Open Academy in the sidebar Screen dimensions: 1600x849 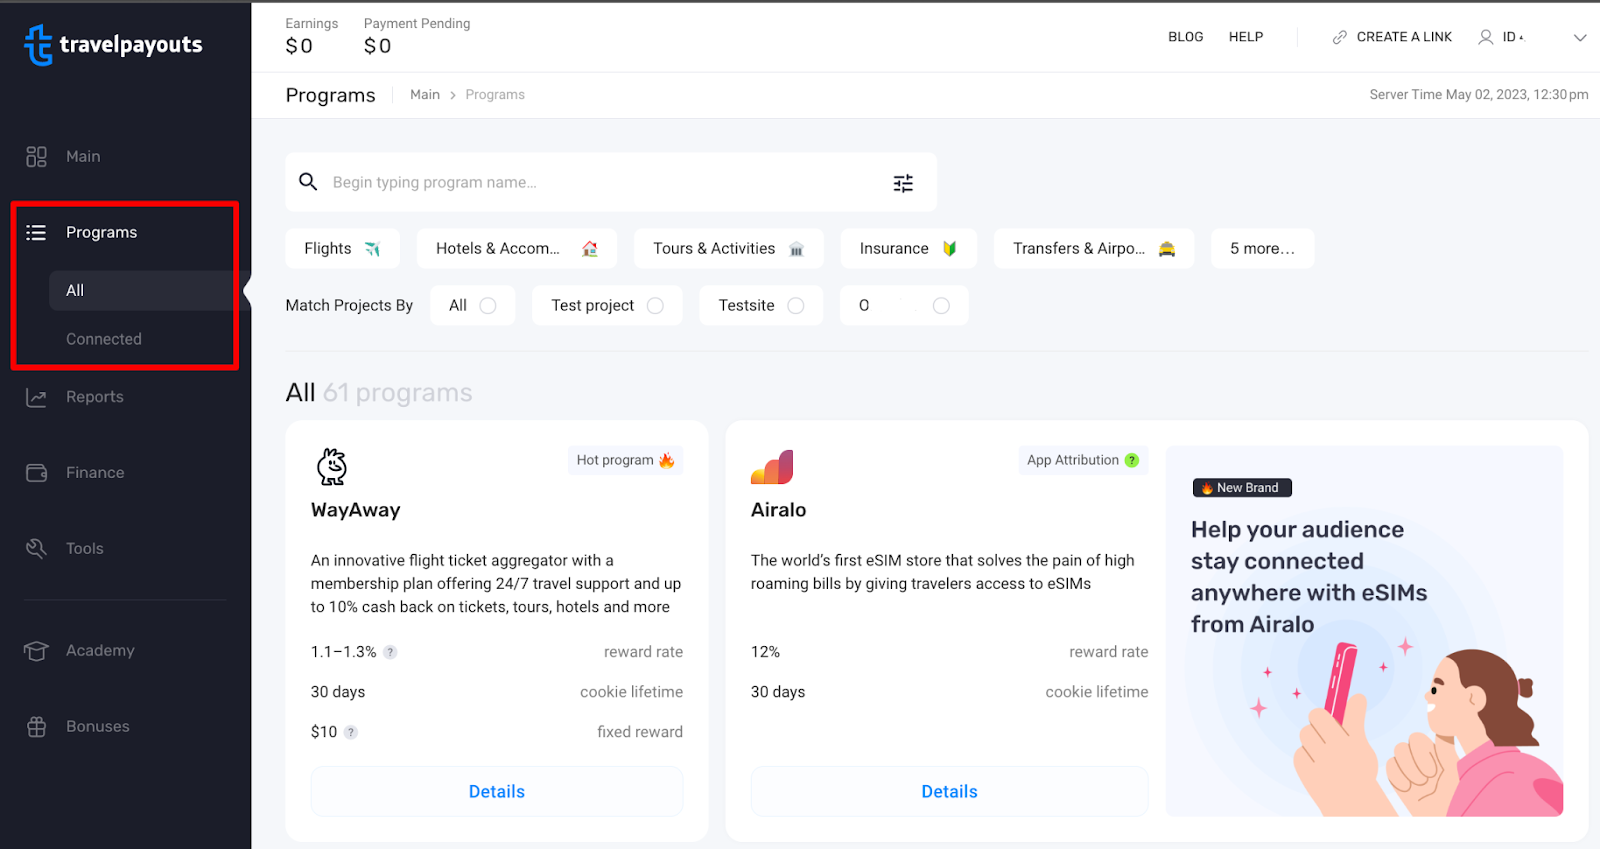pos(100,651)
